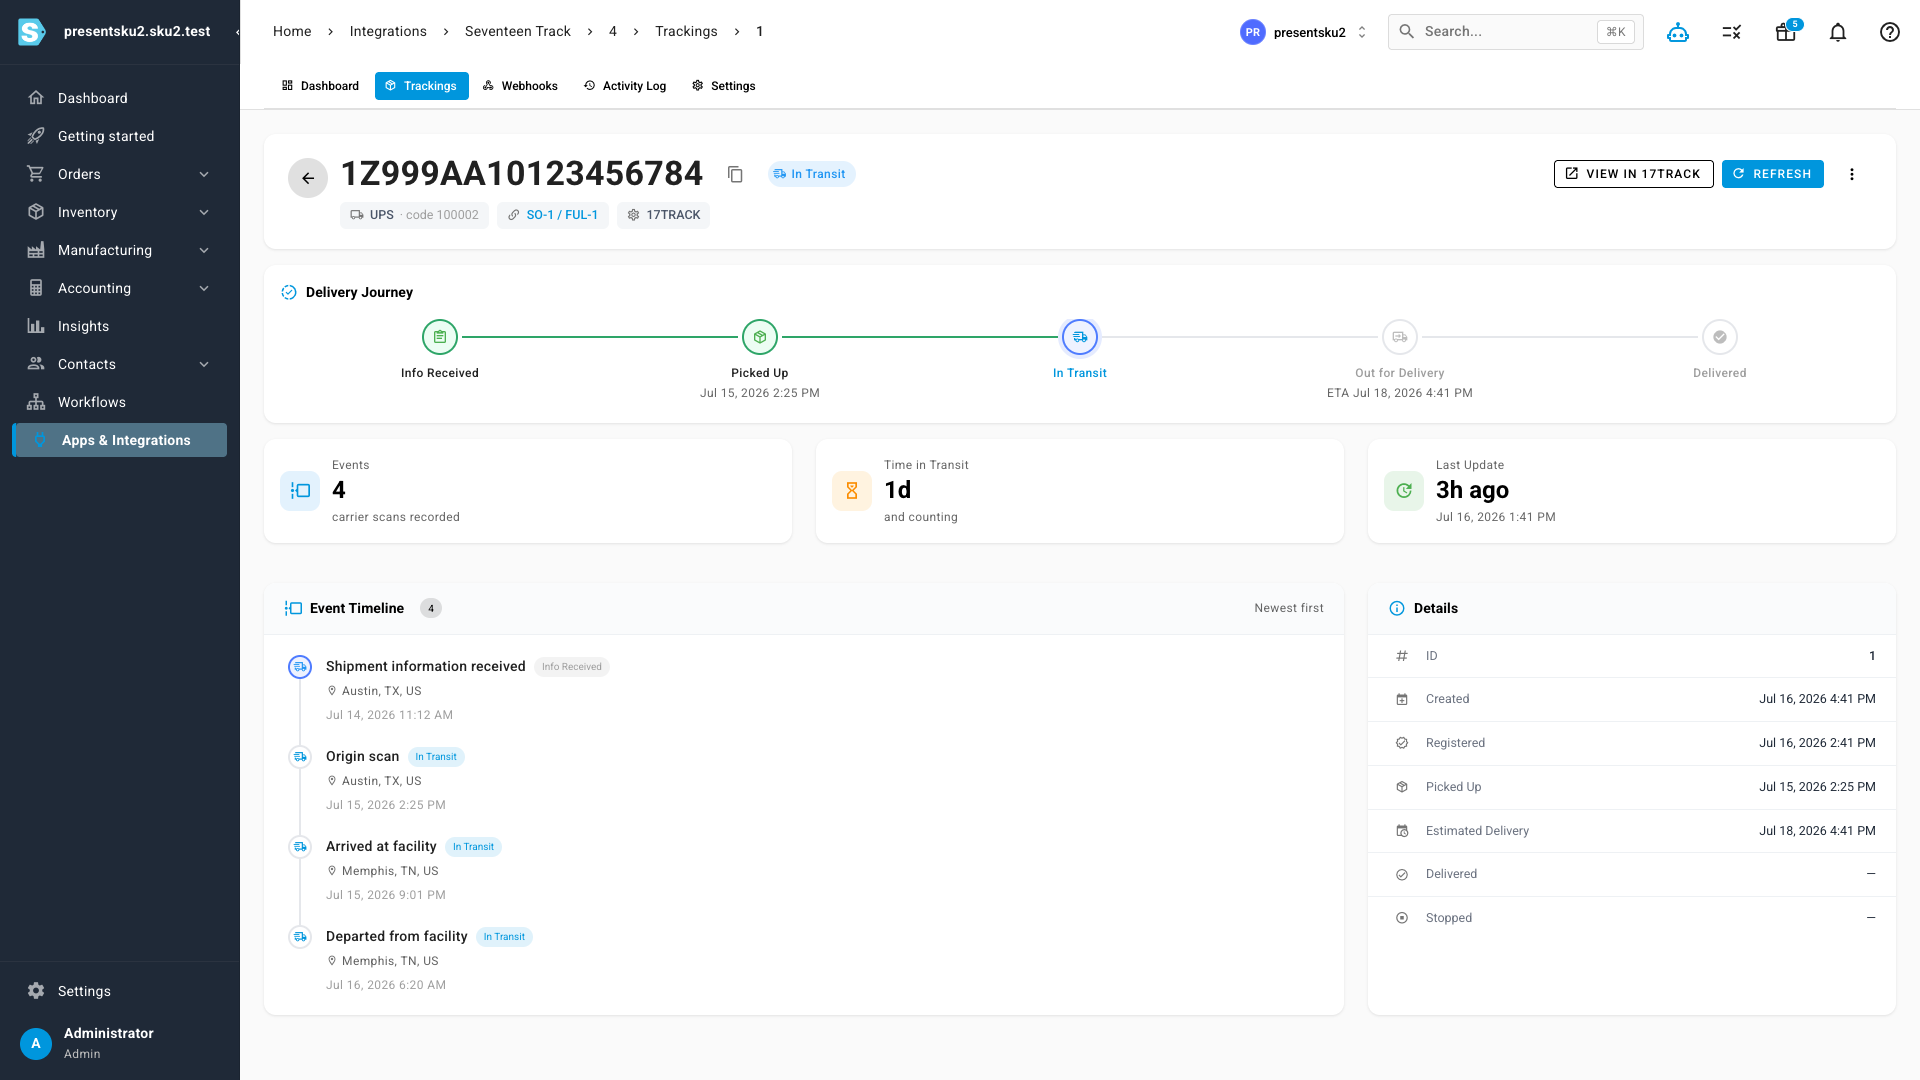
Task: Click the Home breadcrumb
Action: (292, 31)
